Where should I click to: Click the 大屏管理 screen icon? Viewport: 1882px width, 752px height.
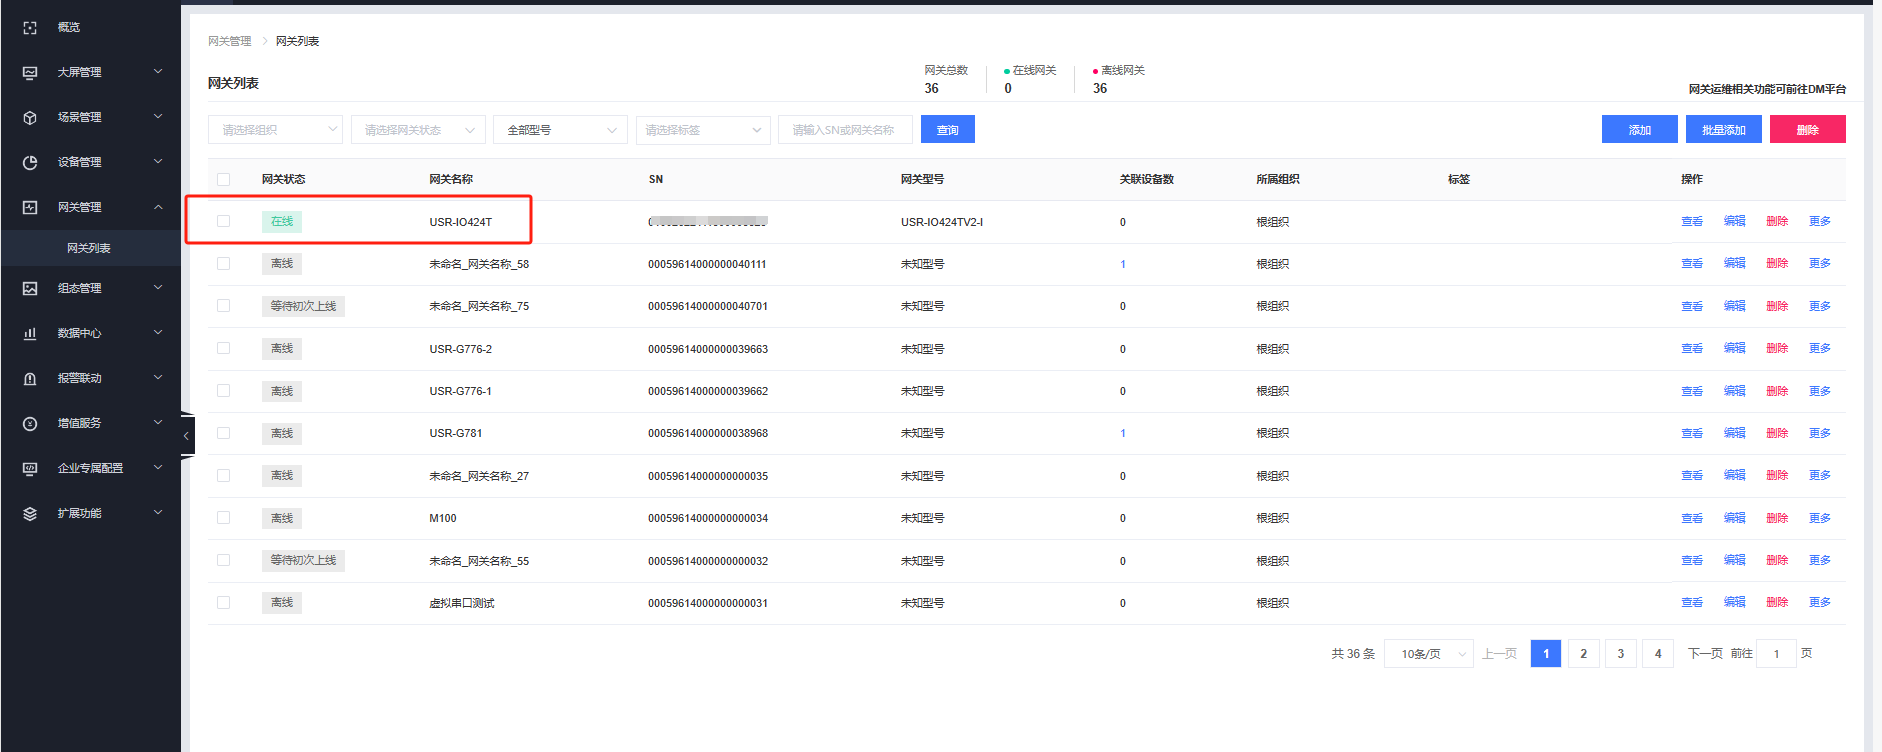pos(30,73)
